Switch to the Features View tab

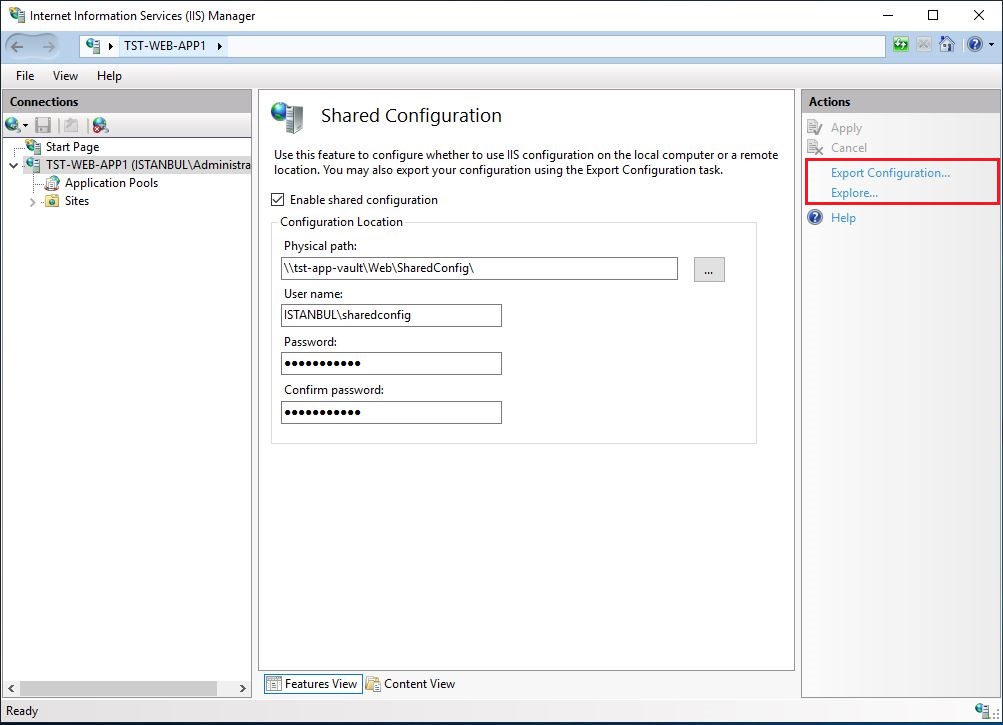point(313,683)
